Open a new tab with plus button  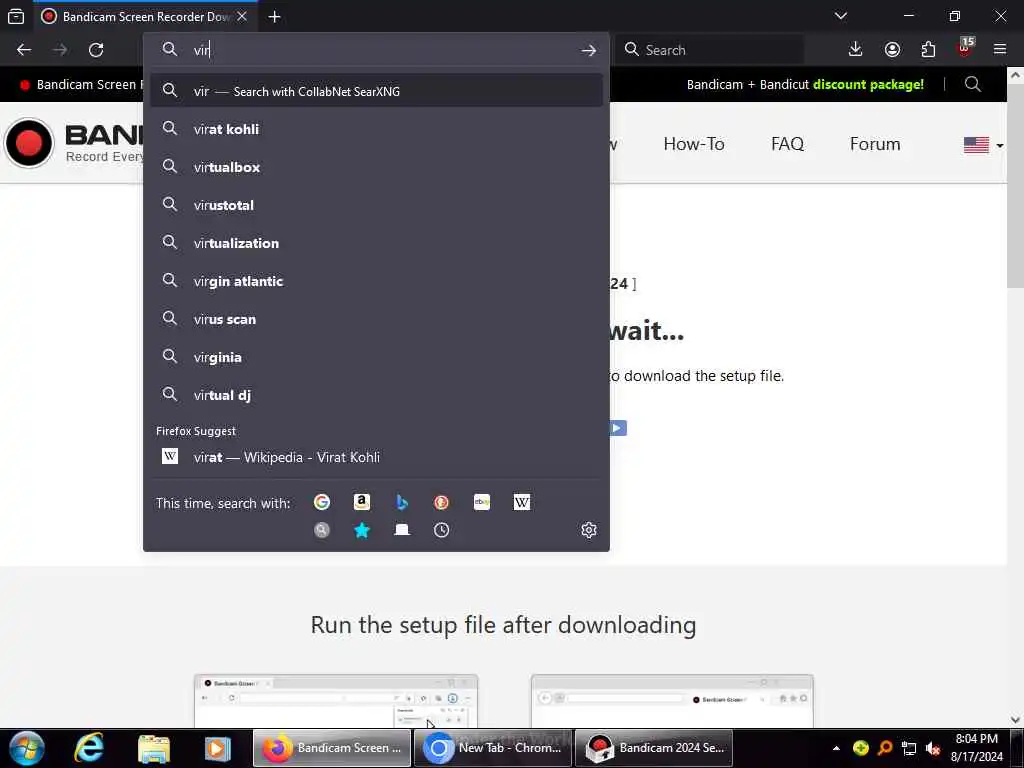pyautogui.click(x=274, y=17)
